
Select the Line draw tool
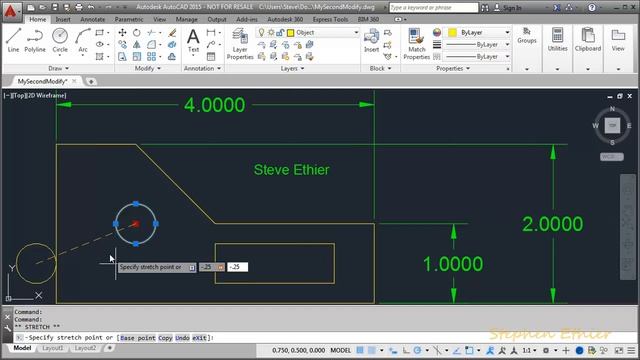pos(13,40)
